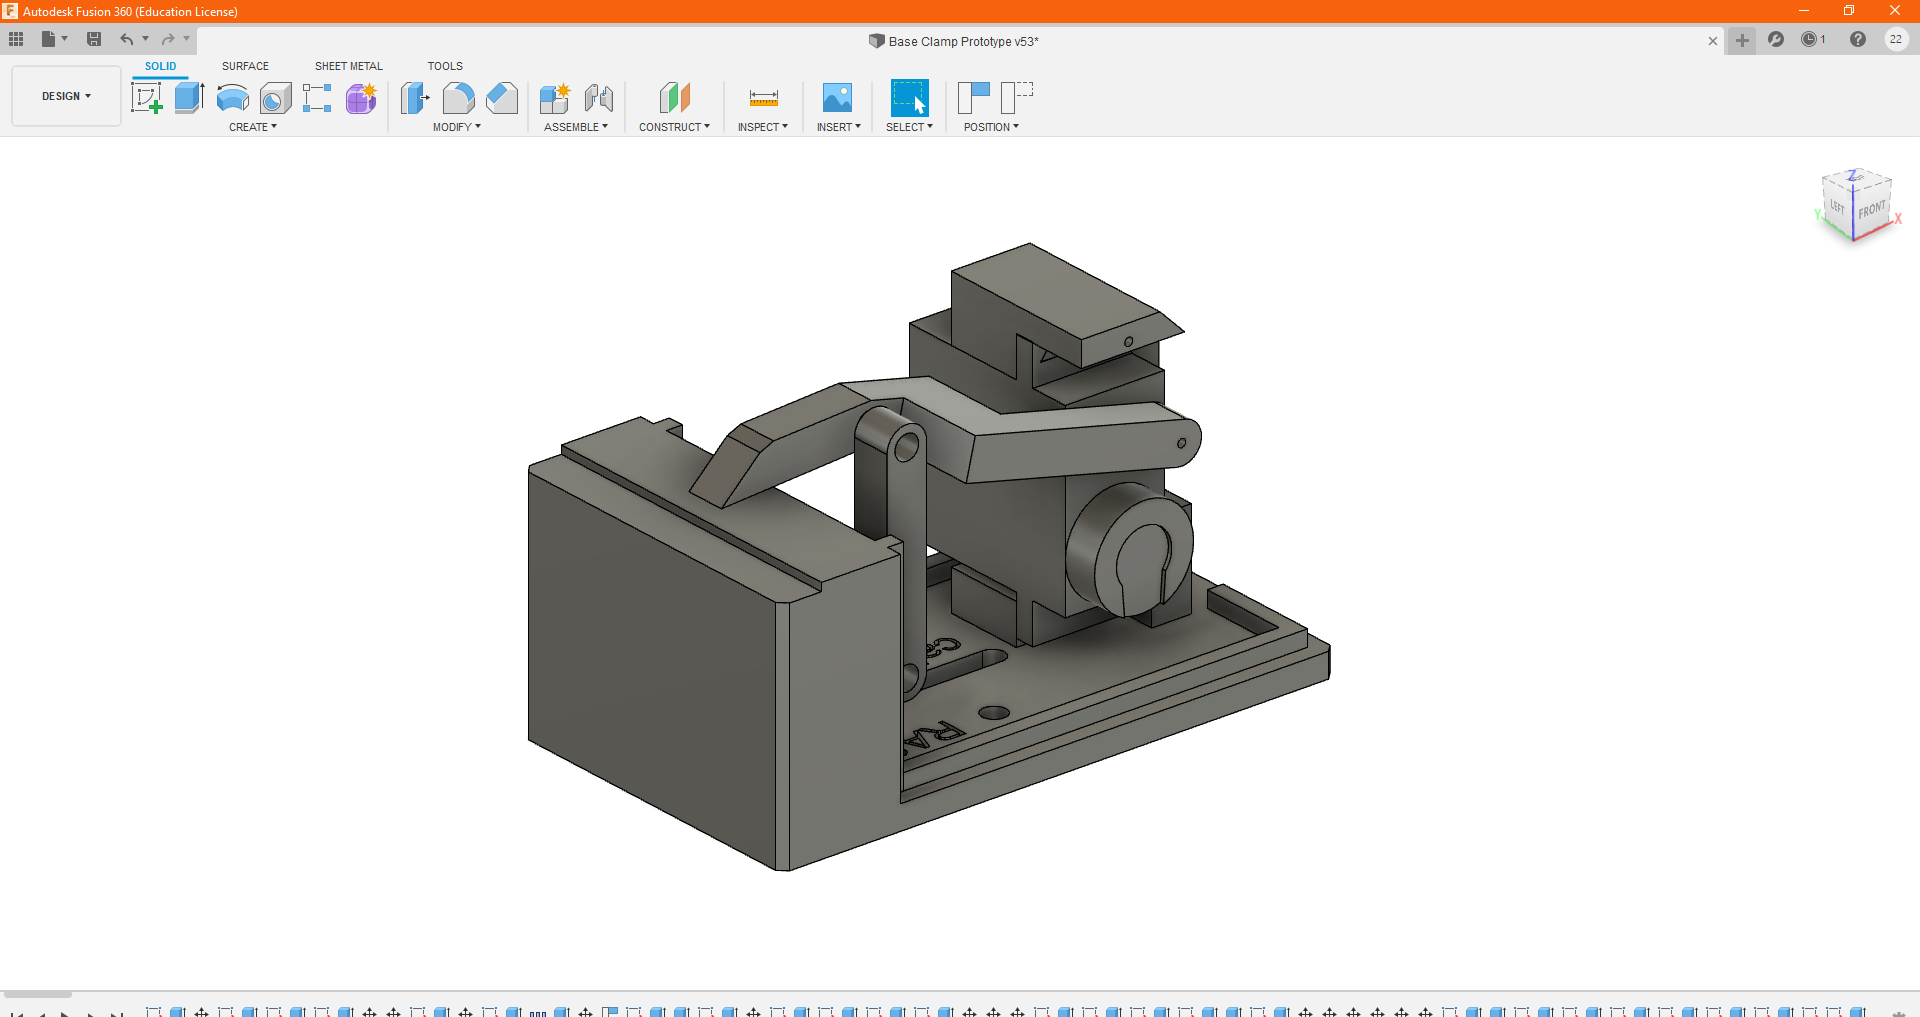This screenshot has width=1920, height=1017.
Task: Open a new design tab
Action: (1742, 40)
